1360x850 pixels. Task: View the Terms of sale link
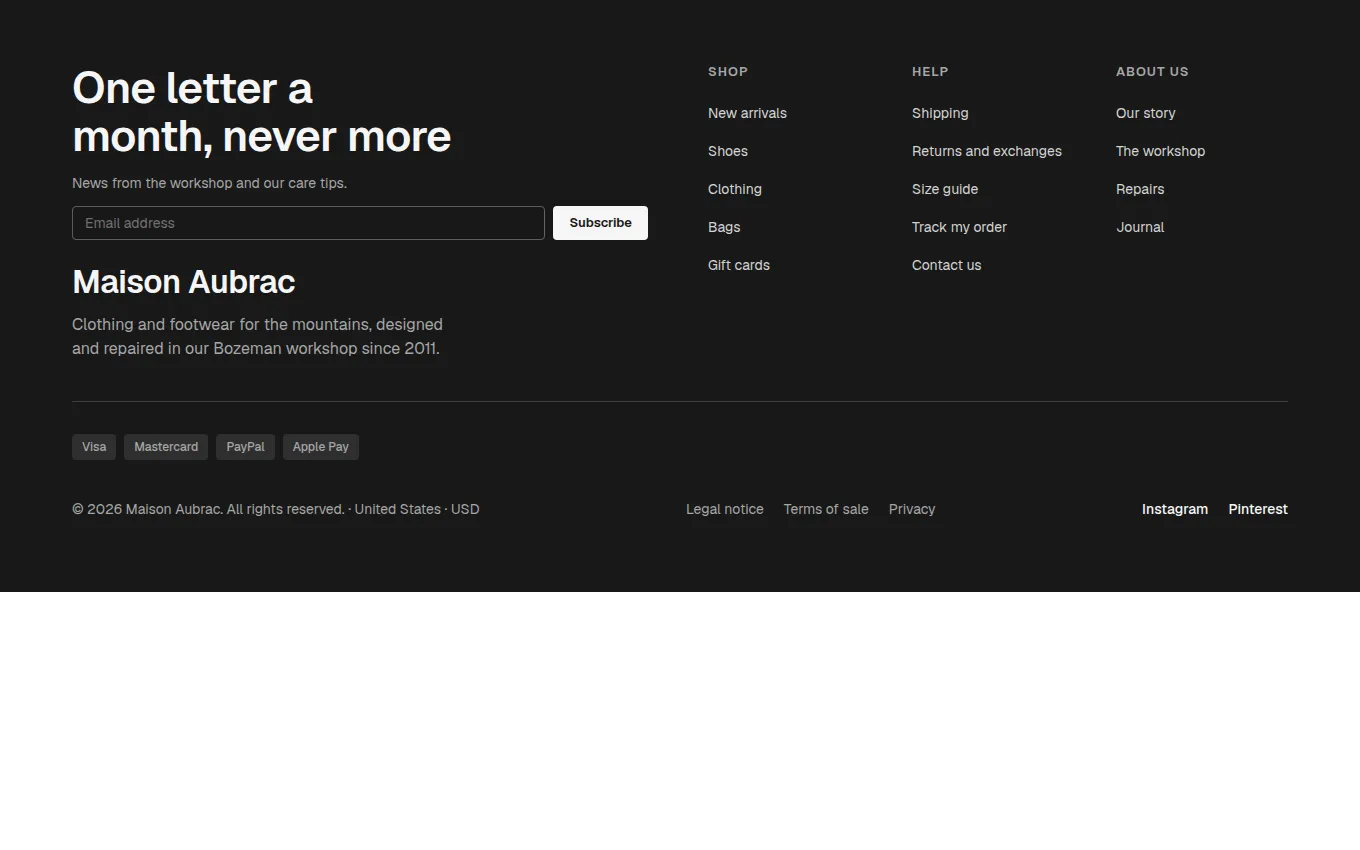(x=826, y=509)
